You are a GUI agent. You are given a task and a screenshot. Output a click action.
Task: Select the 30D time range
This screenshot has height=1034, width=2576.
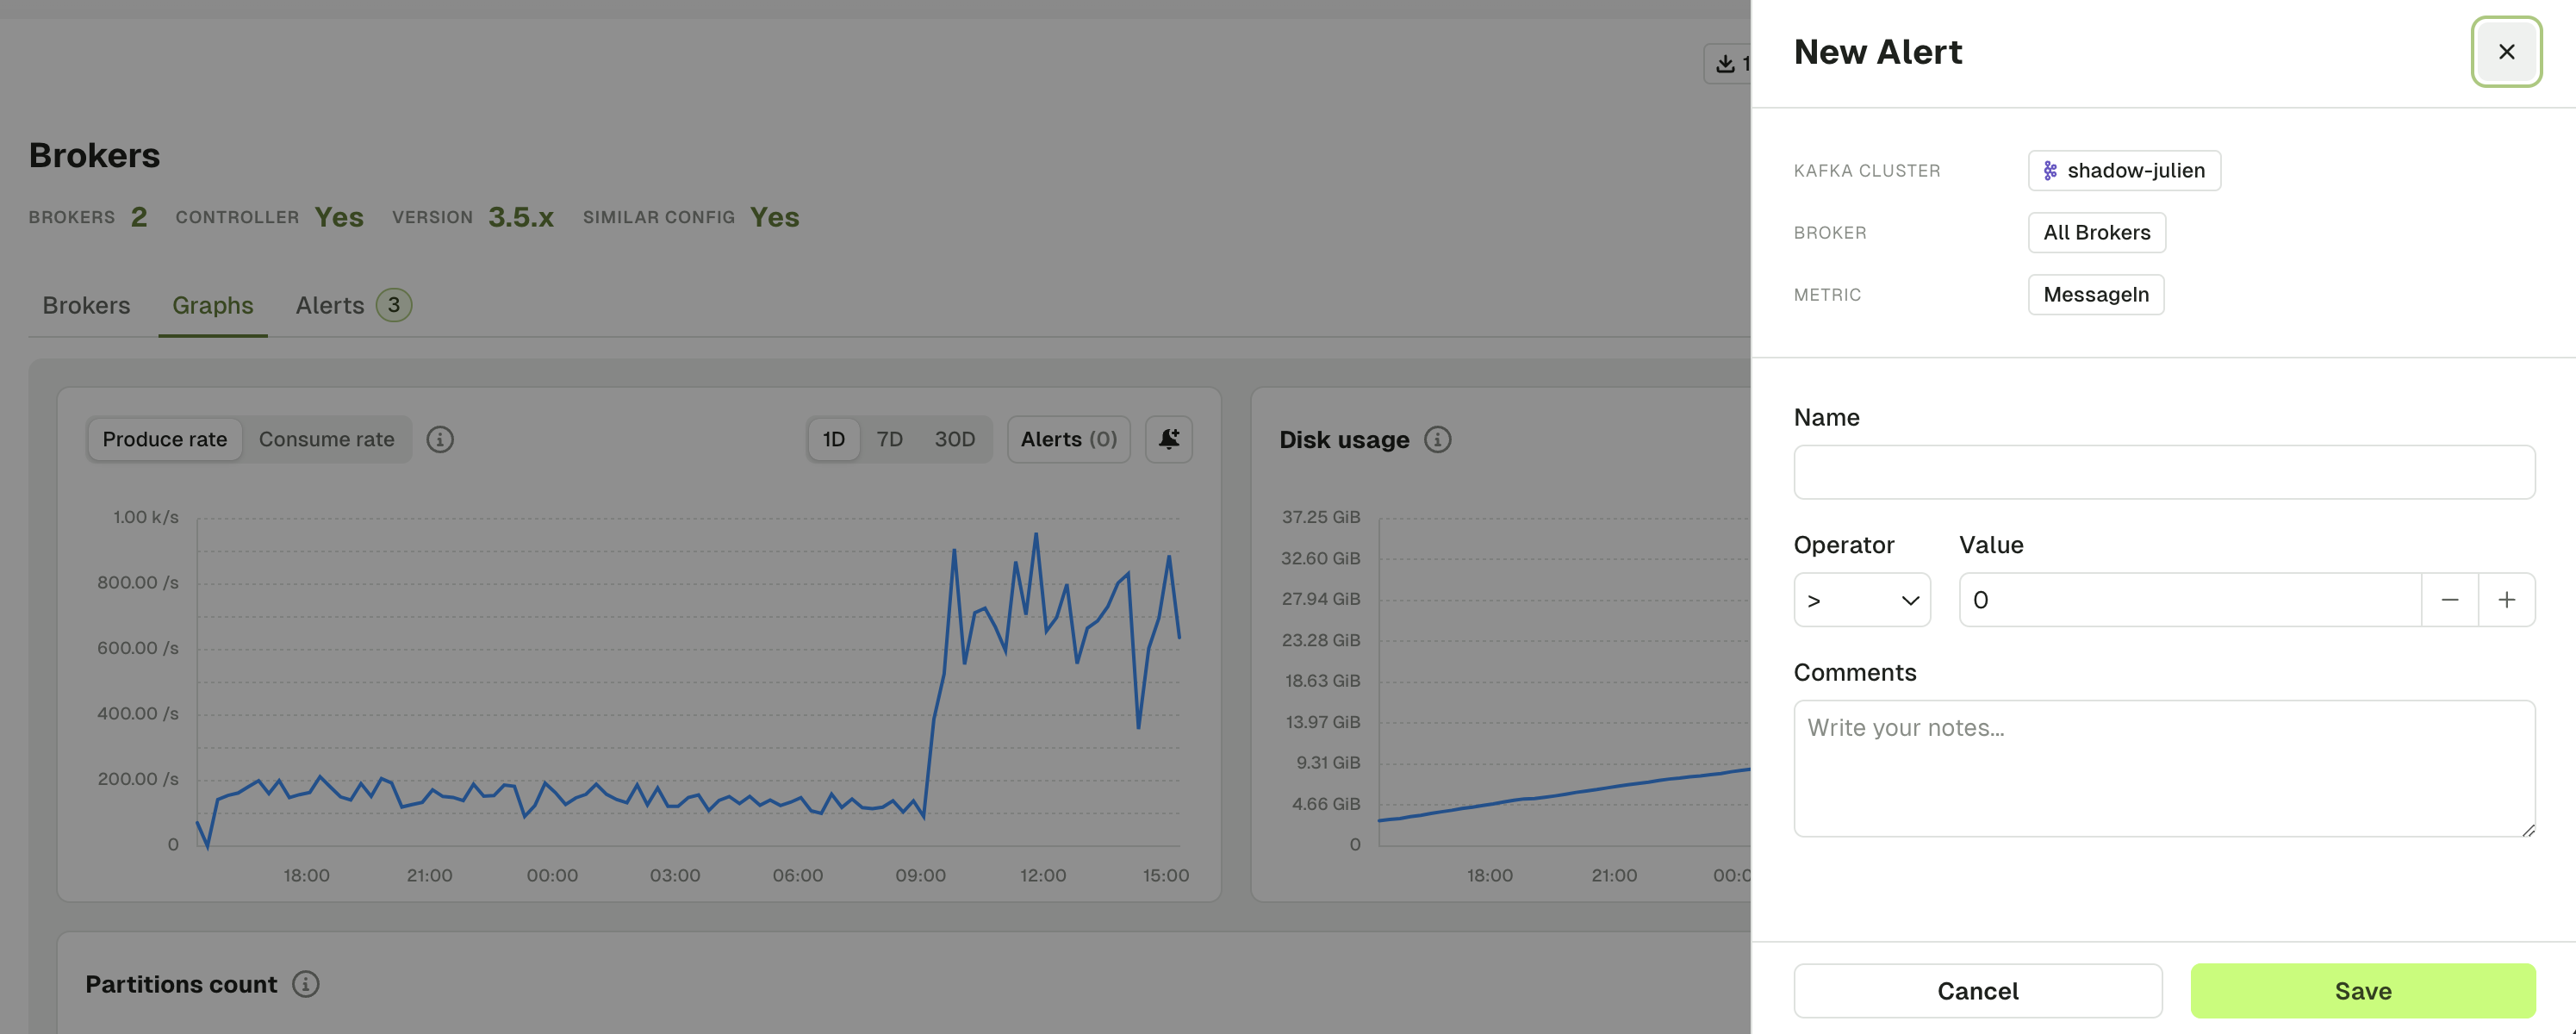click(x=954, y=439)
